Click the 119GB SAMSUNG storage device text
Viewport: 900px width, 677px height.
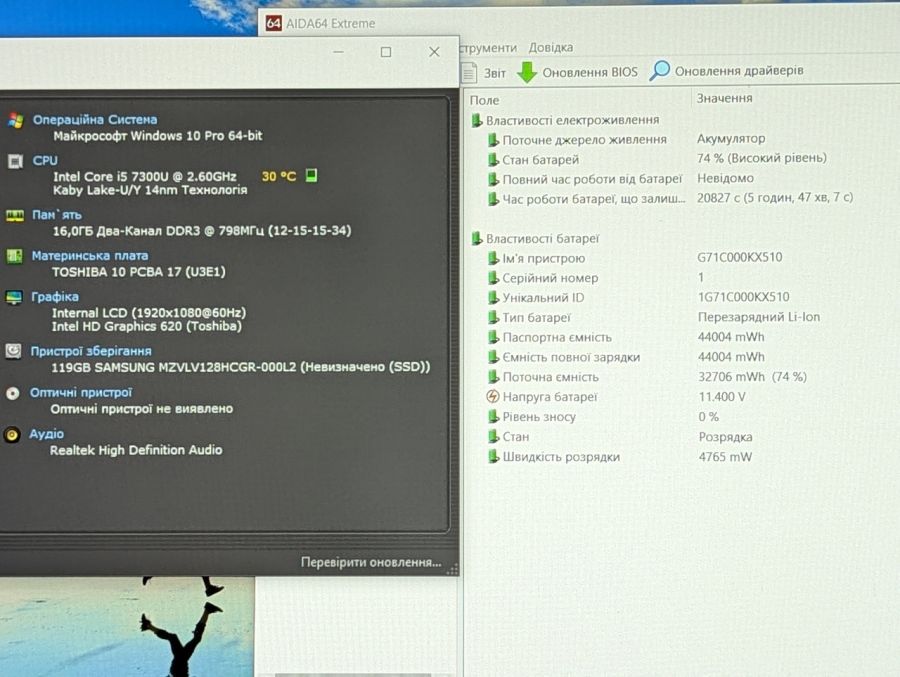pos(241,367)
